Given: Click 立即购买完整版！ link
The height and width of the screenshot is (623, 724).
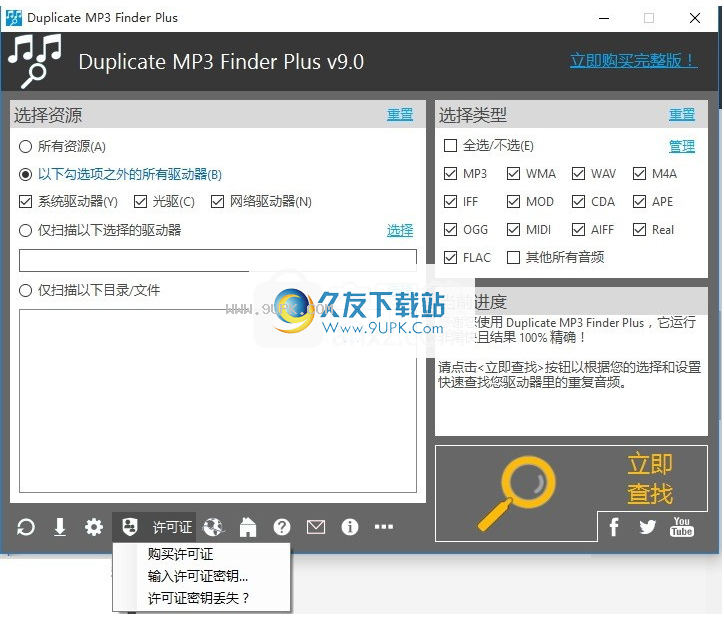Looking at the screenshot, I should pos(634,60).
